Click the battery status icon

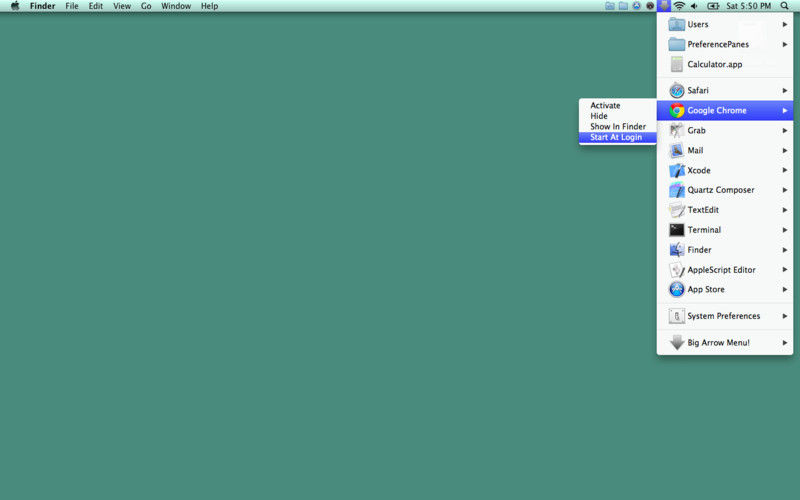713,6
